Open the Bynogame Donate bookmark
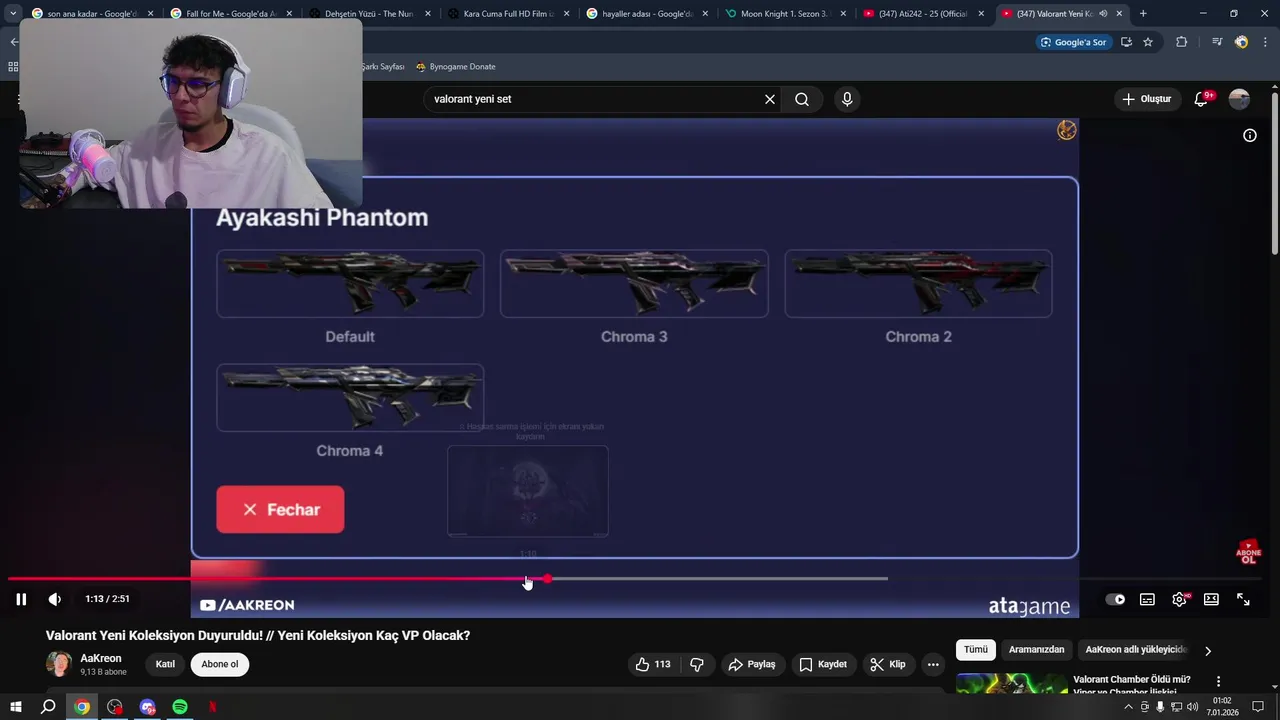 point(456,67)
